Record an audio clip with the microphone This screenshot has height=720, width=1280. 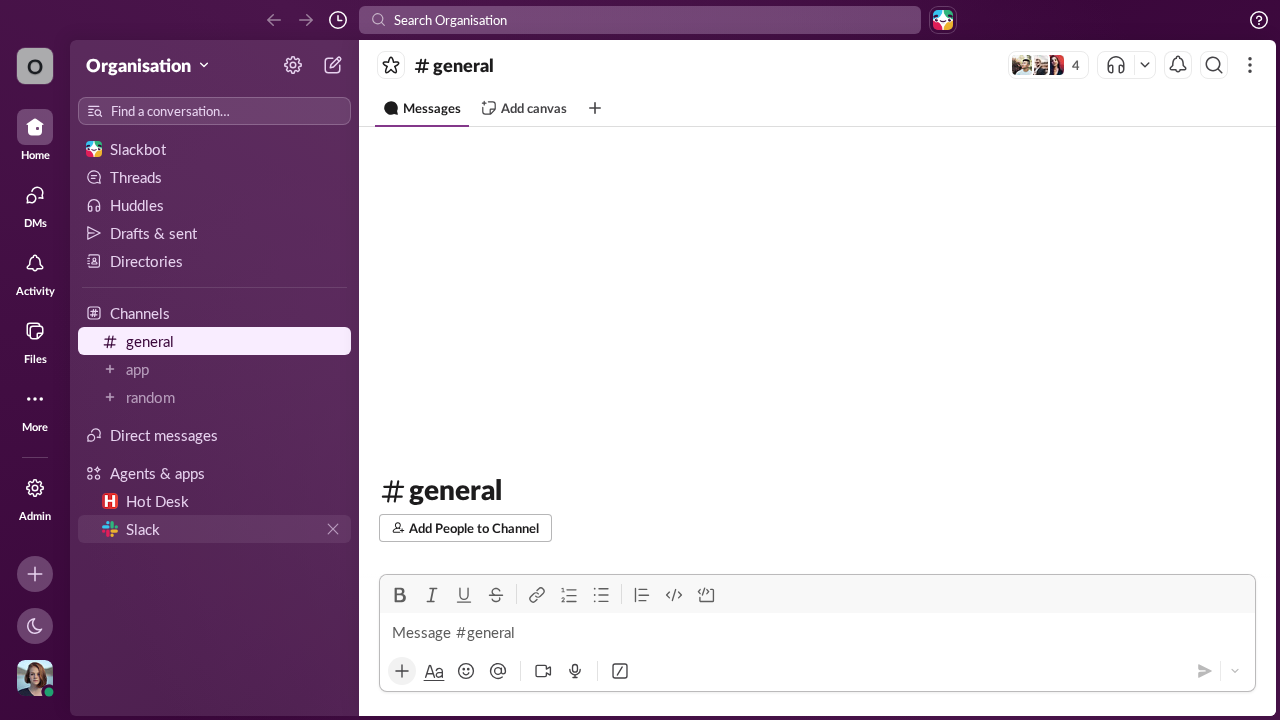(x=575, y=671)
